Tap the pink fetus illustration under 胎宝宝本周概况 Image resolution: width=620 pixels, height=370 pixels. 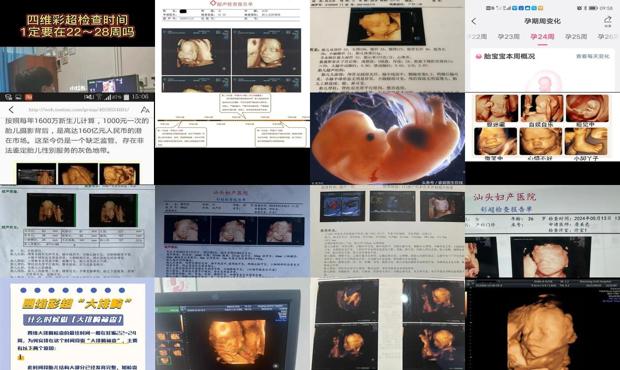(545, 82)
